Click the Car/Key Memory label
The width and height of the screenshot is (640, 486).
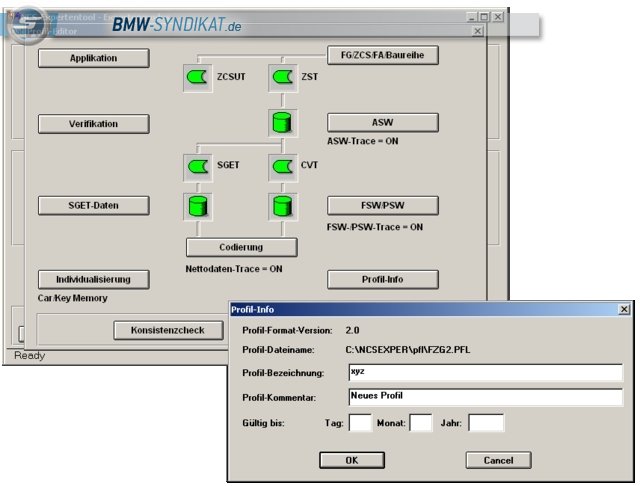pos(73,298)
